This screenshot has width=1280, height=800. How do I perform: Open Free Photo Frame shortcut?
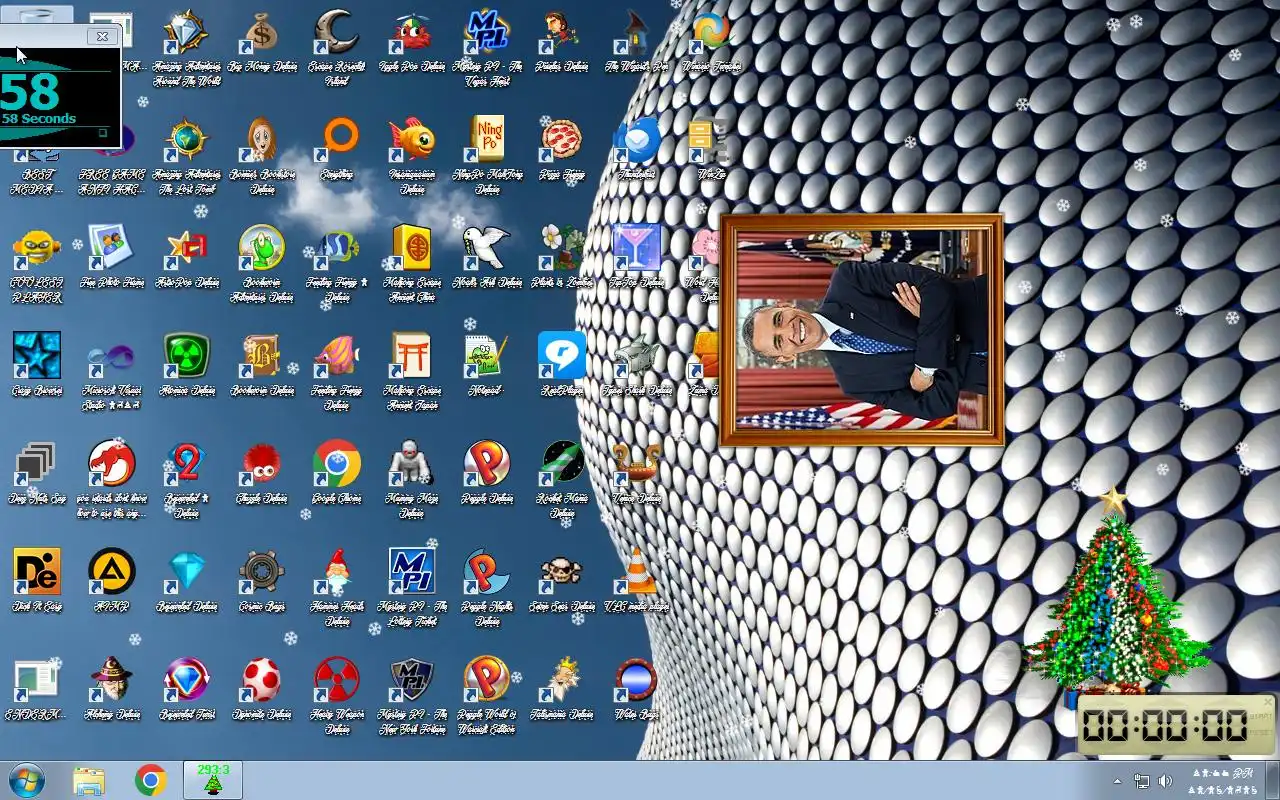[x=112, y=248]
